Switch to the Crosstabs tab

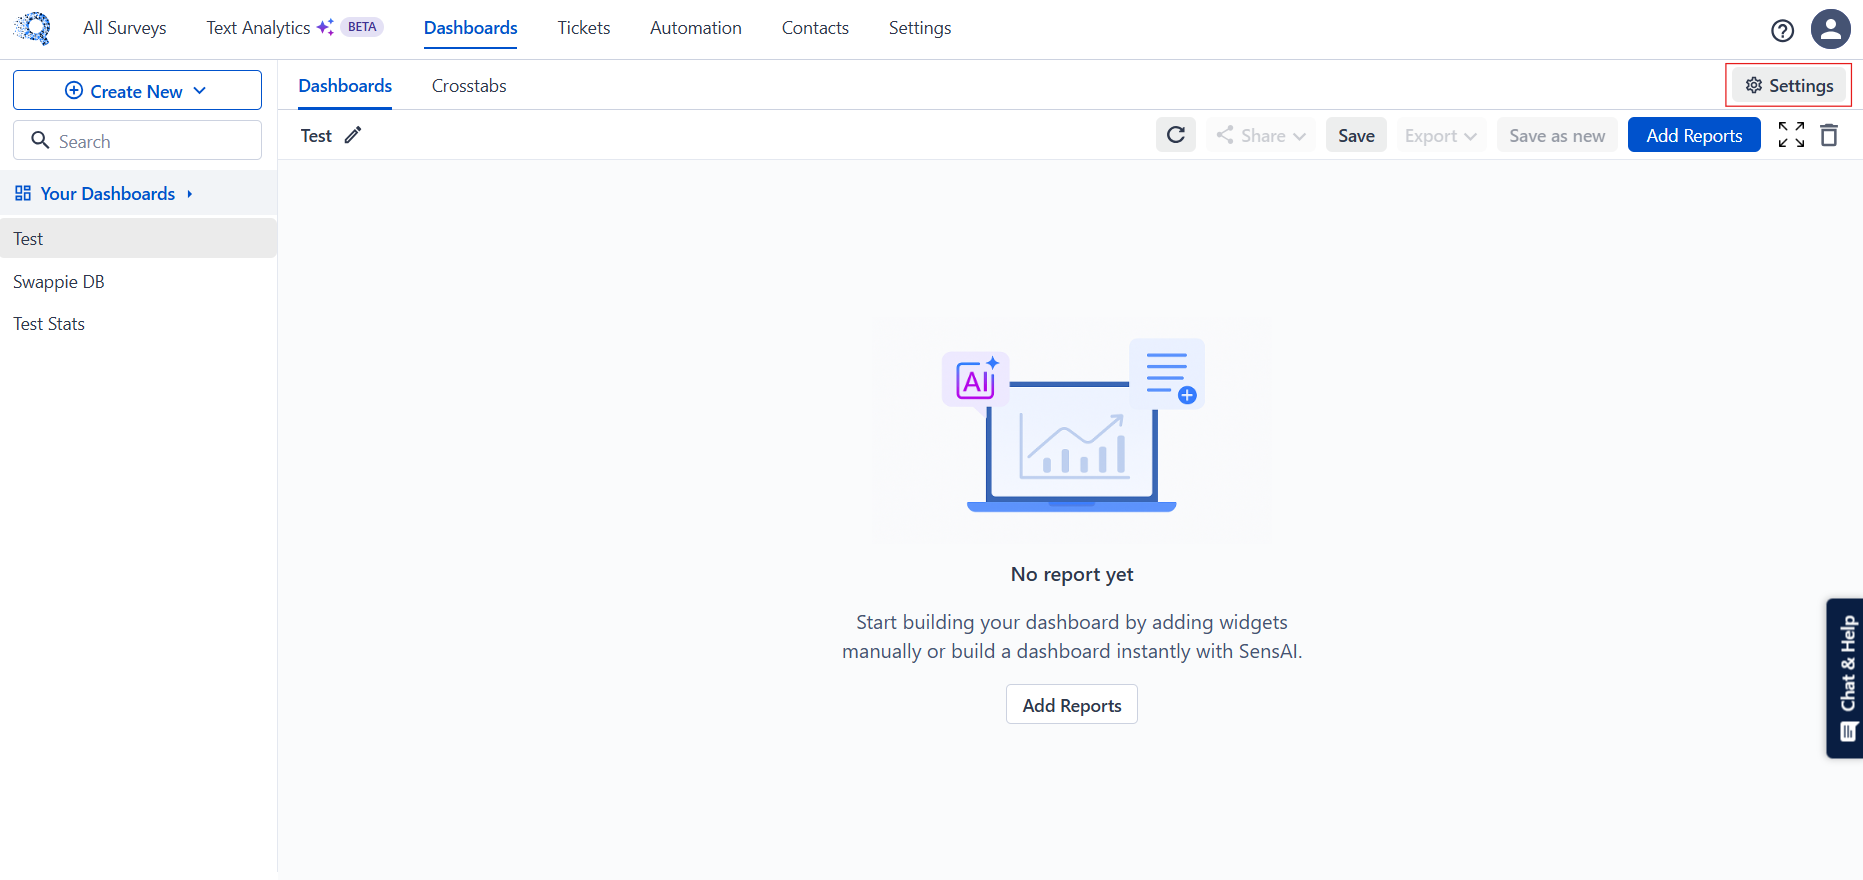[x=469, y=86]
